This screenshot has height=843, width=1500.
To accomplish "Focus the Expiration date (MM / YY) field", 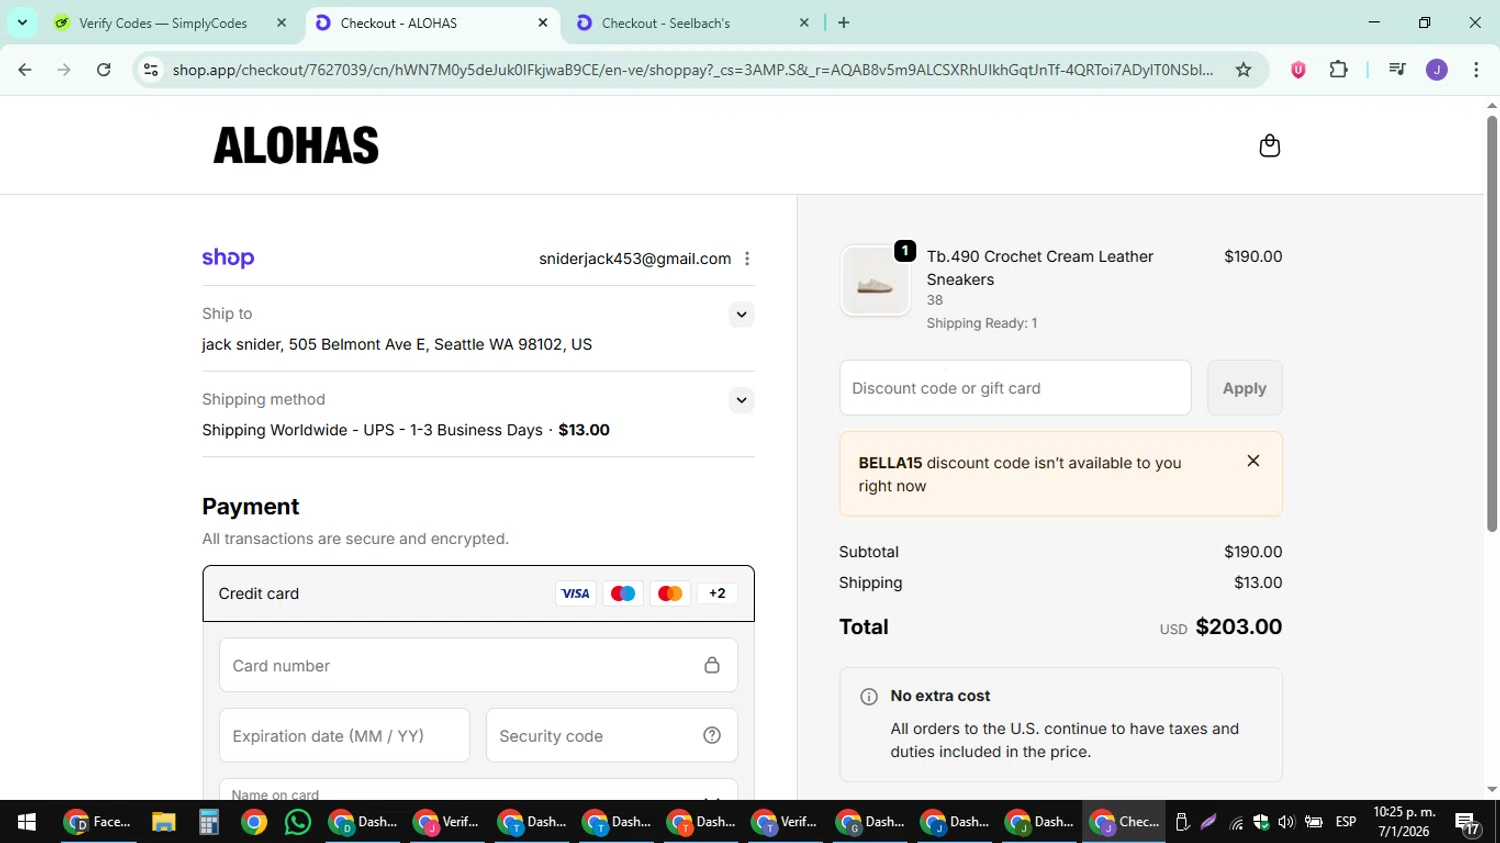I will point(344,735).
